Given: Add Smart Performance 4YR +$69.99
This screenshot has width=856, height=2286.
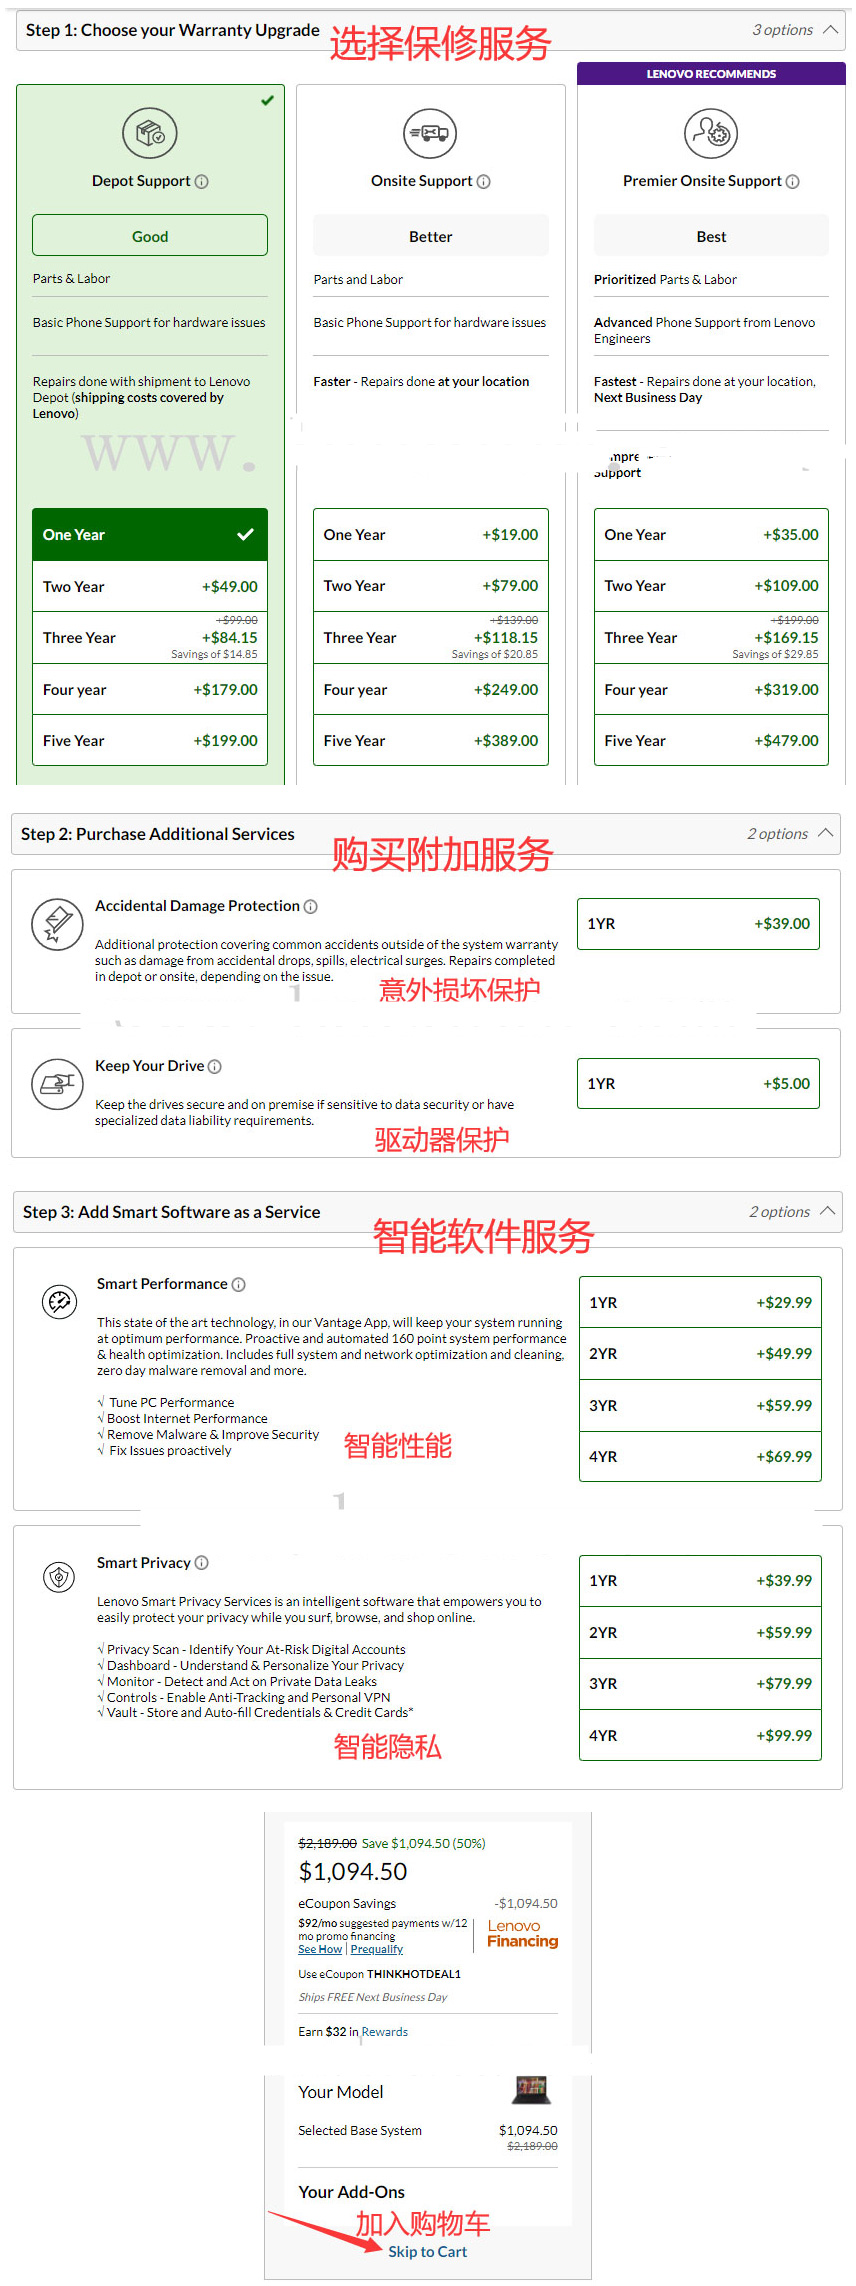Looking at the screenshot, I should tap(700, 1457).
